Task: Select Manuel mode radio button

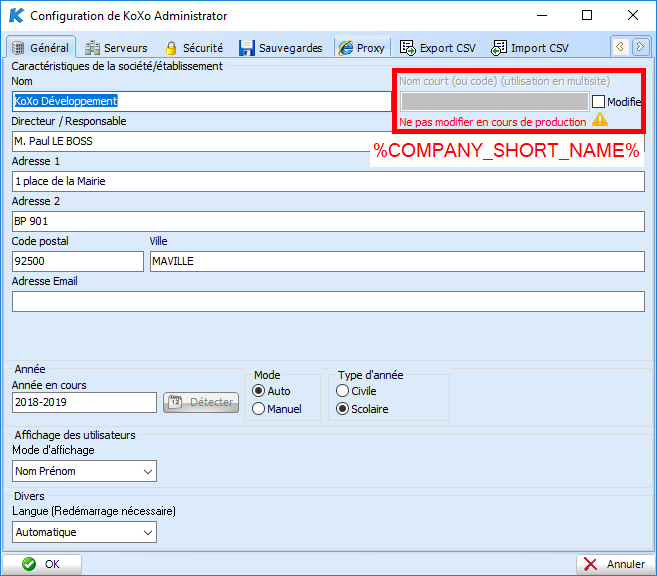Action: [259, 408]
